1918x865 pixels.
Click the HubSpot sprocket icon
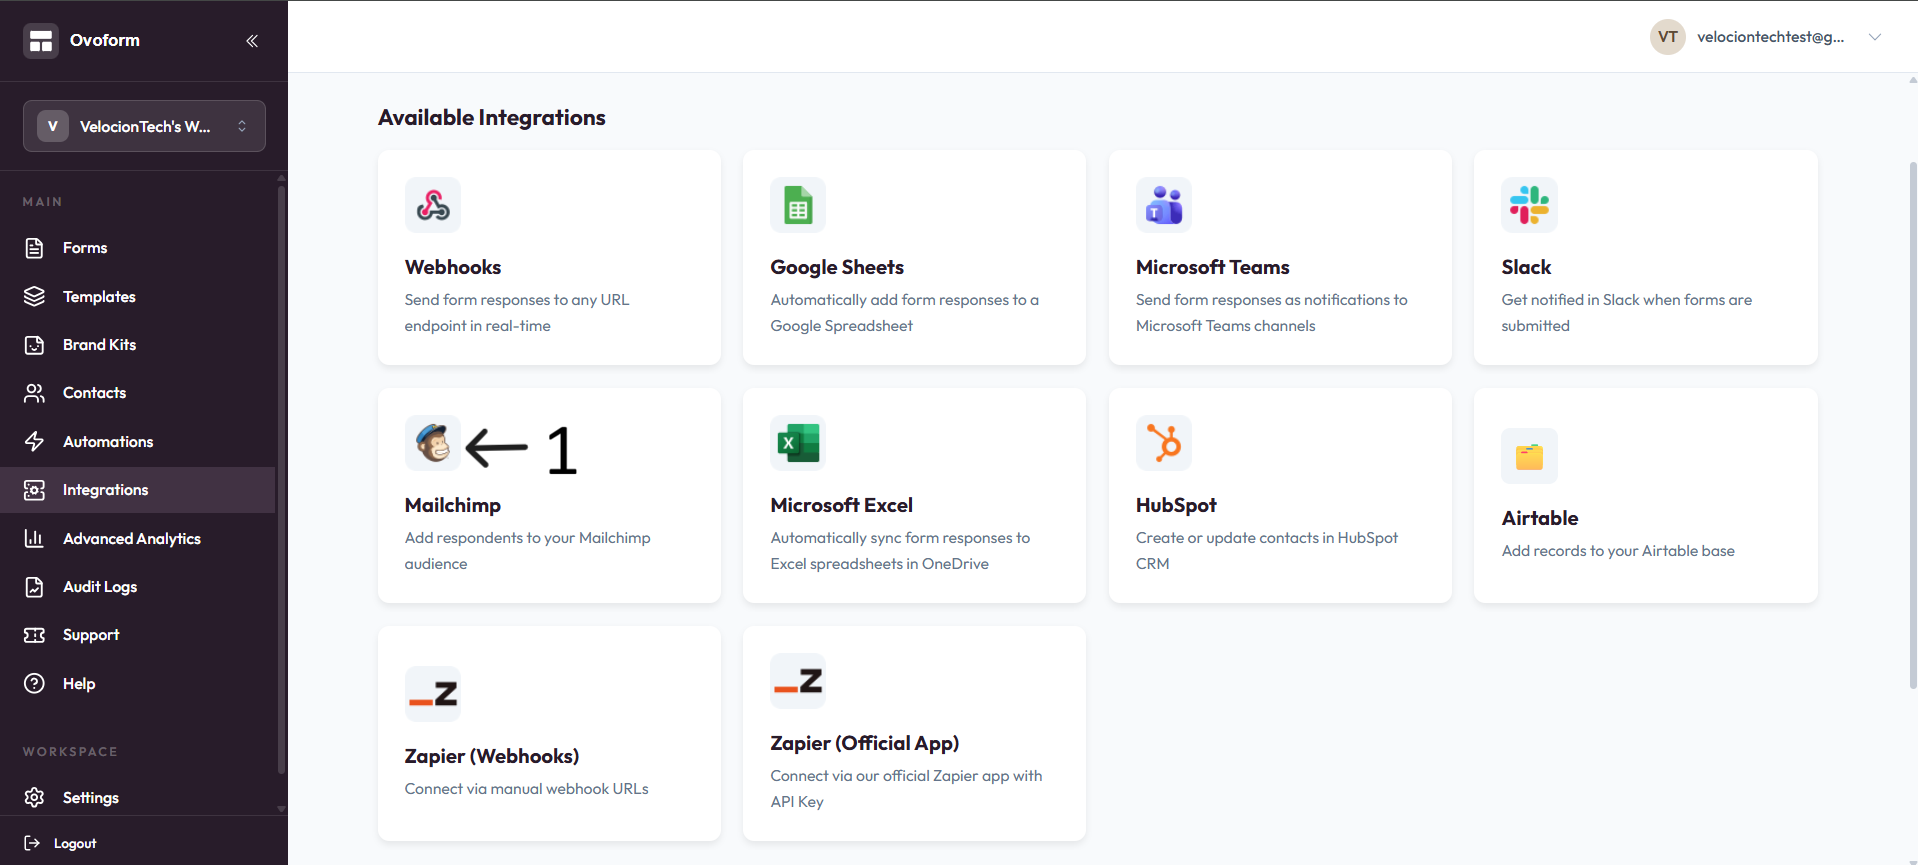coord(1164,443)
